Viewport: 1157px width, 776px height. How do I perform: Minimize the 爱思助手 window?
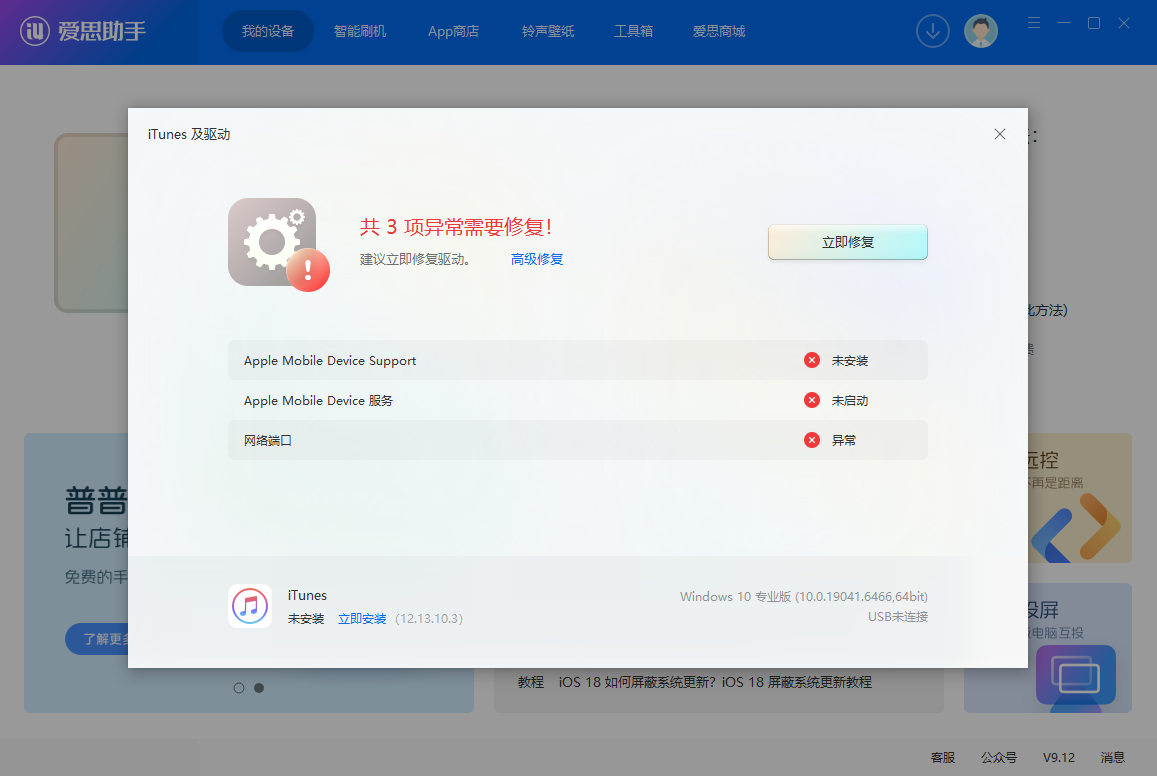coord(1063,23)
